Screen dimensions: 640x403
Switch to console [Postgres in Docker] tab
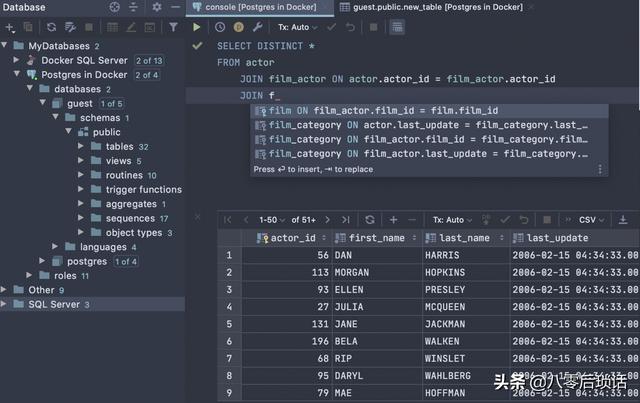tap(260, 7)
